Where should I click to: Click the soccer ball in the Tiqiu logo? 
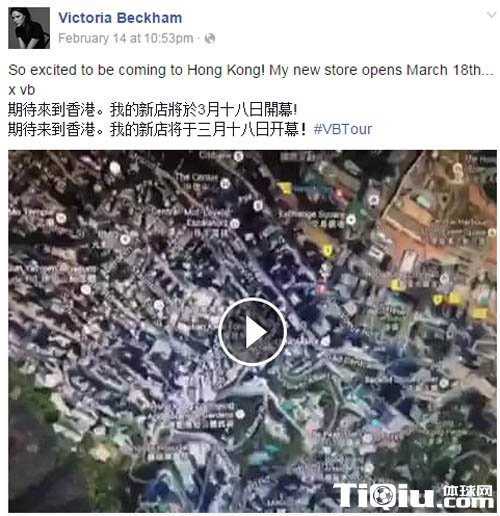(x=382, y=496)
